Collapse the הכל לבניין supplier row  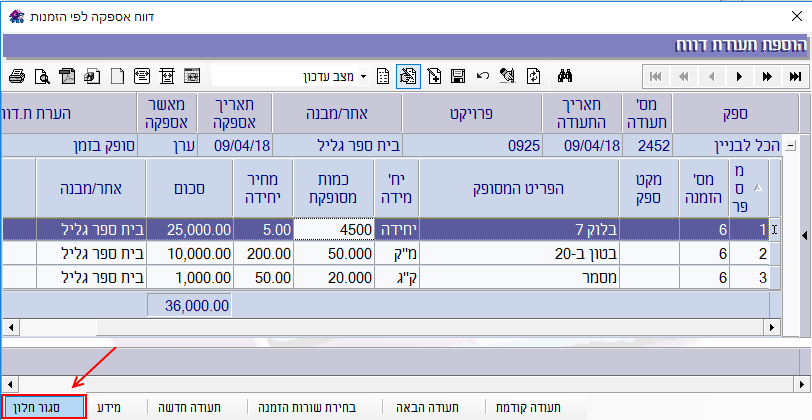click(792, 145)
